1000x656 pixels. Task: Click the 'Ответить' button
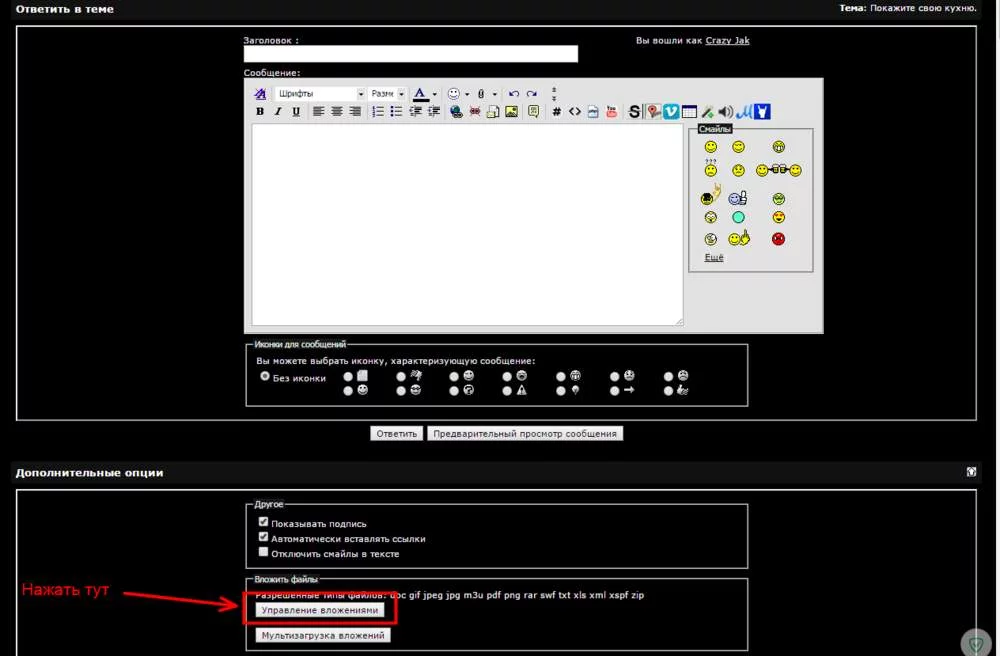(x=396, y=434)
